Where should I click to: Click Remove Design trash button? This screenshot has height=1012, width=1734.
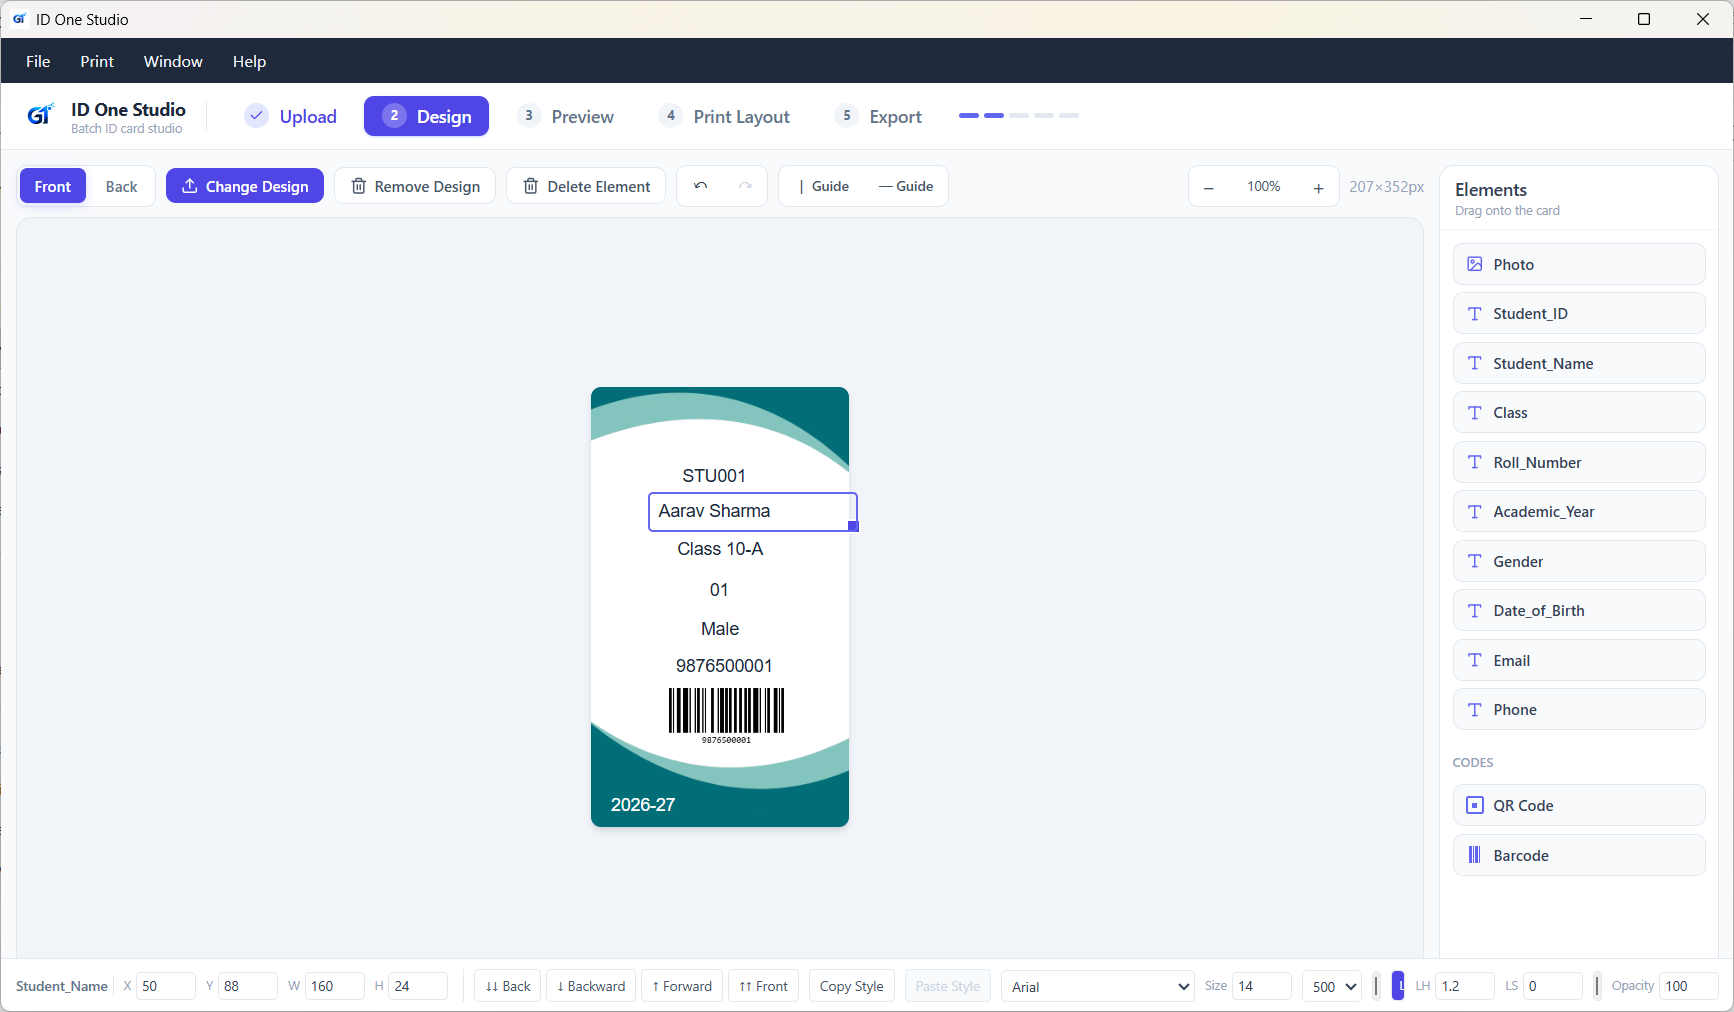(x=415, y=186)
